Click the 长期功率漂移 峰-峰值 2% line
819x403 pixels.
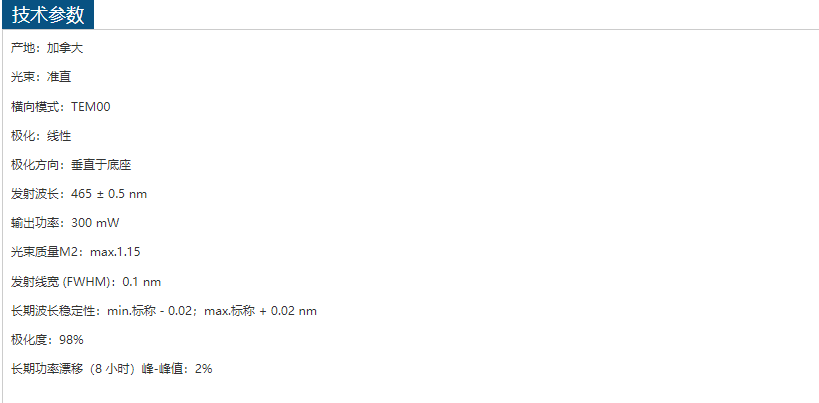pos(112,369)
